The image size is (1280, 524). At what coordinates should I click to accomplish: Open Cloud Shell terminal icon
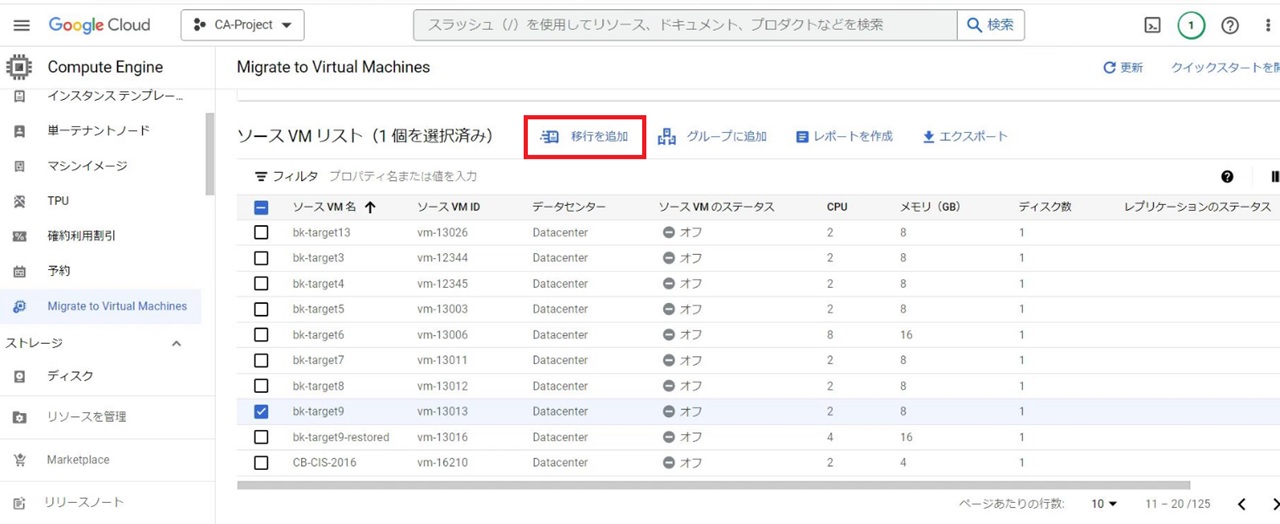[x=1152, y=25]
